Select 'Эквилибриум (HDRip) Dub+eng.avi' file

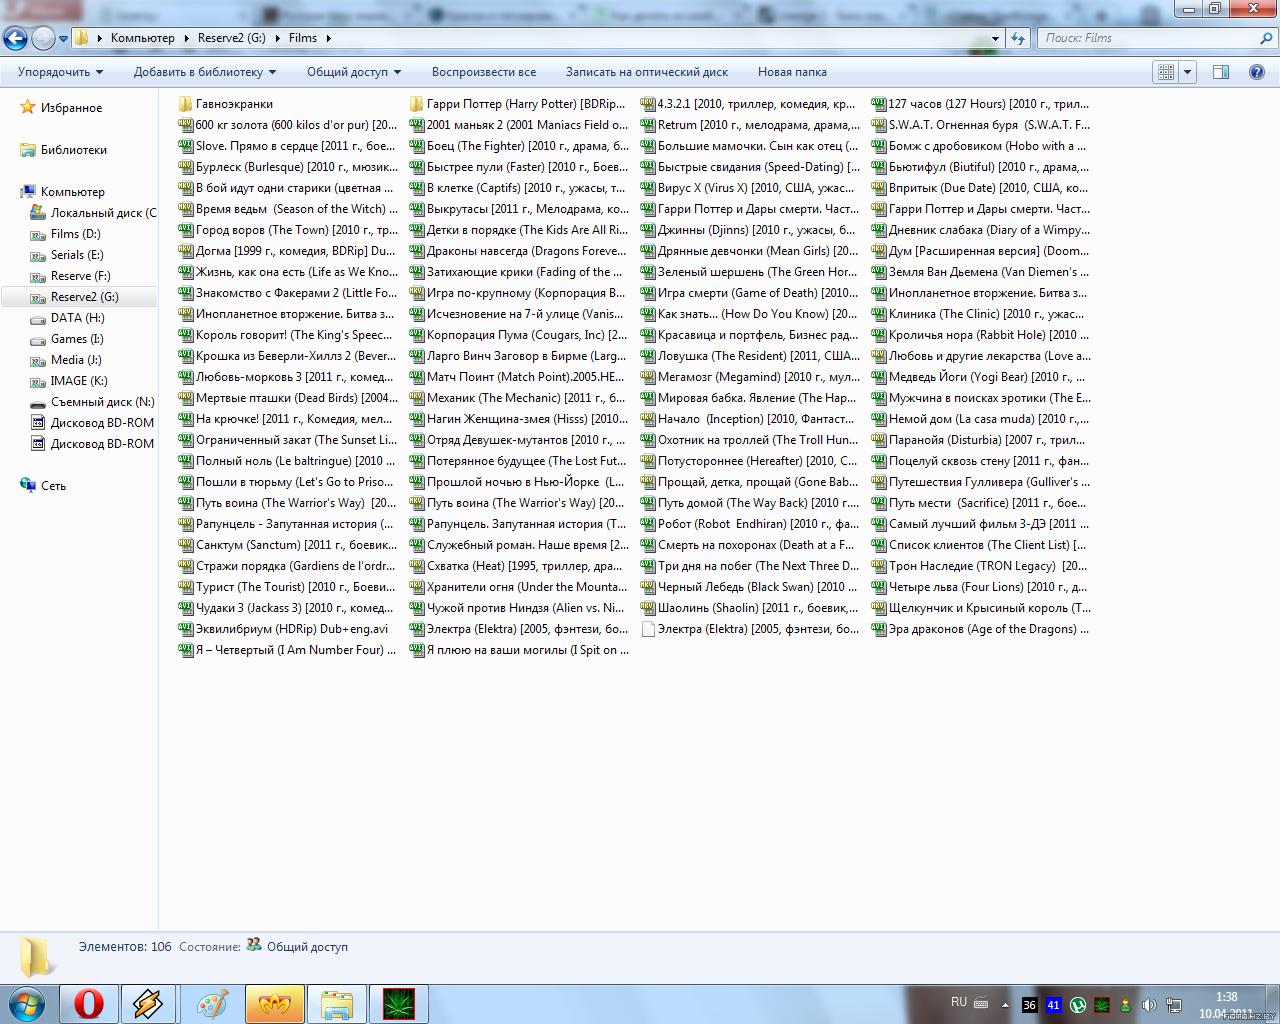click(x=284, y=629)
